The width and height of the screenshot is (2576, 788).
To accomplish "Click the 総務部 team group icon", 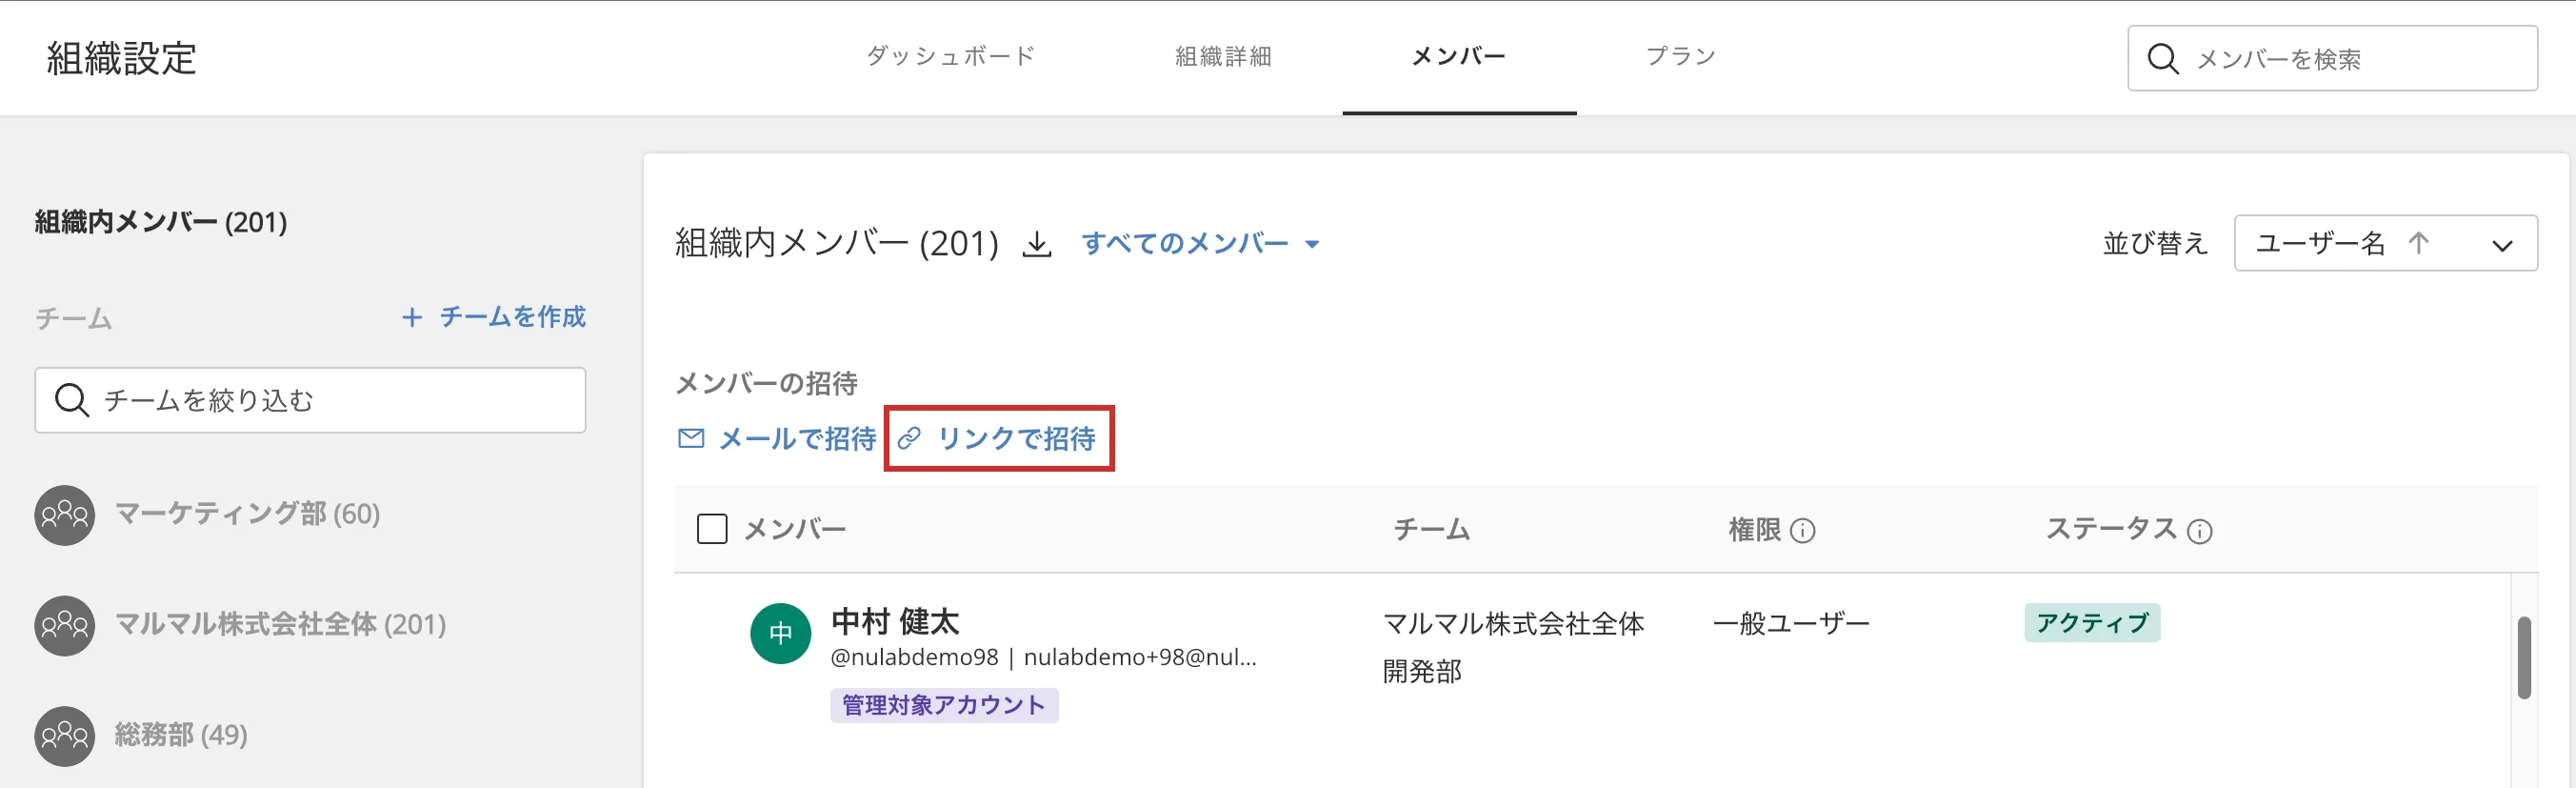I will pos(65,736).
